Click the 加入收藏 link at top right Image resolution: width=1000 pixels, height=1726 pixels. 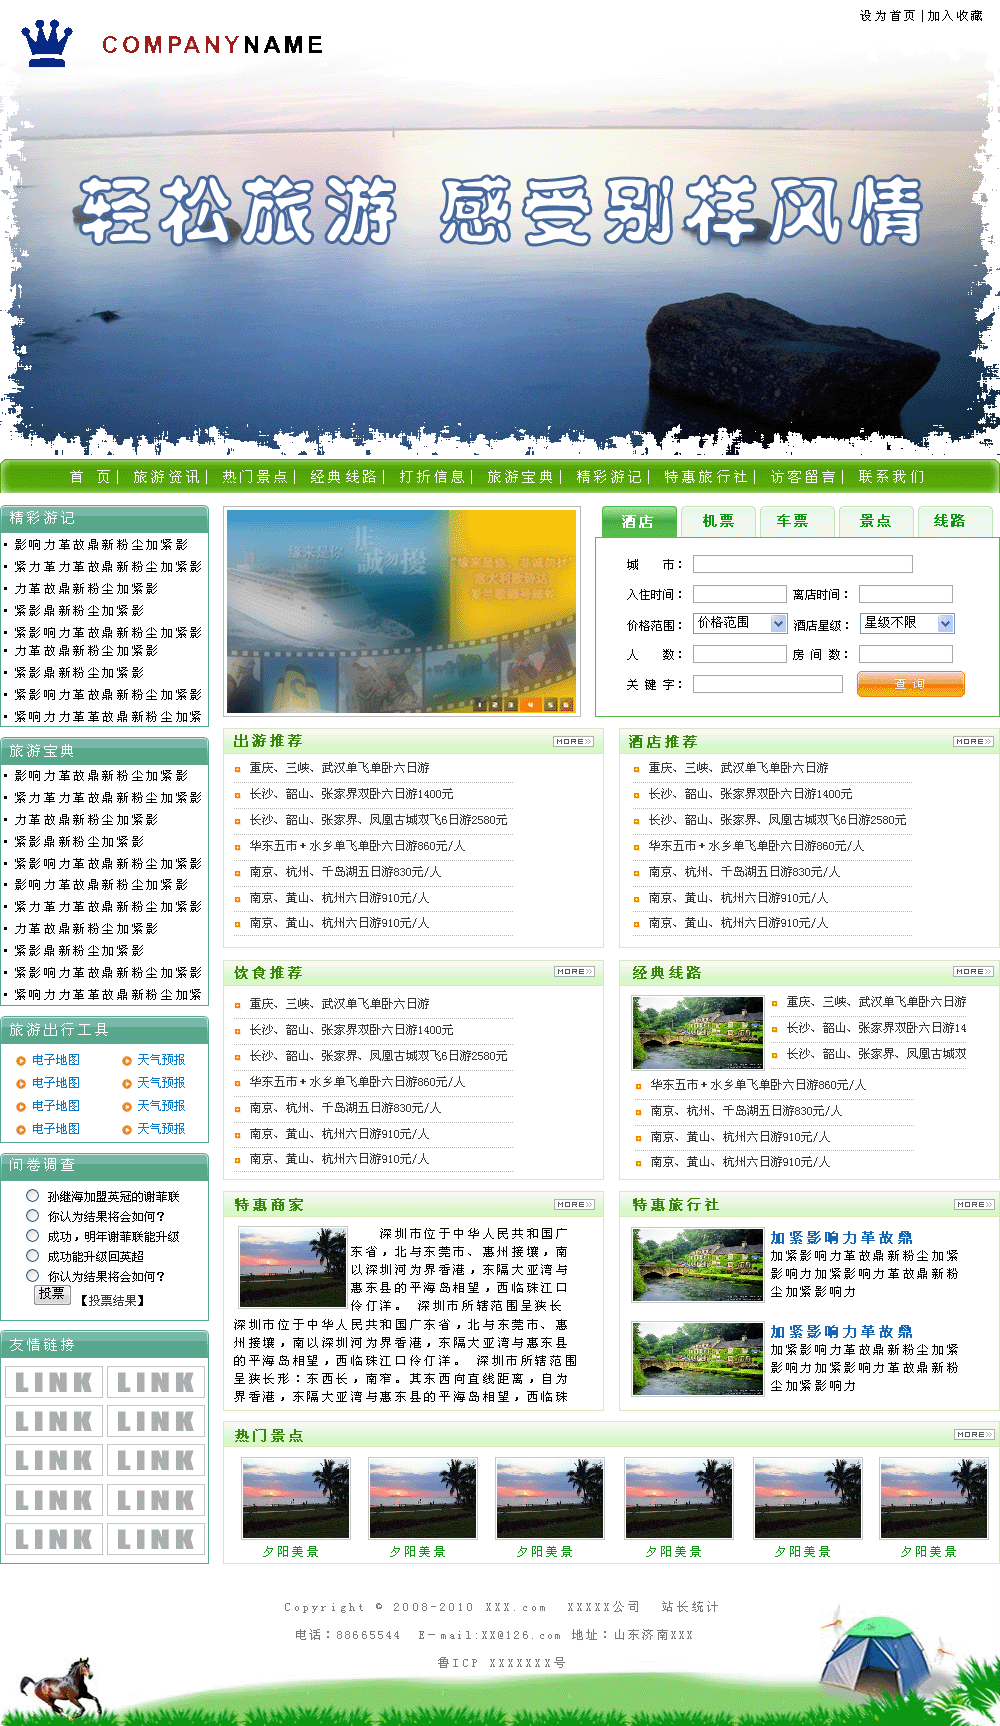click(955, 16)
